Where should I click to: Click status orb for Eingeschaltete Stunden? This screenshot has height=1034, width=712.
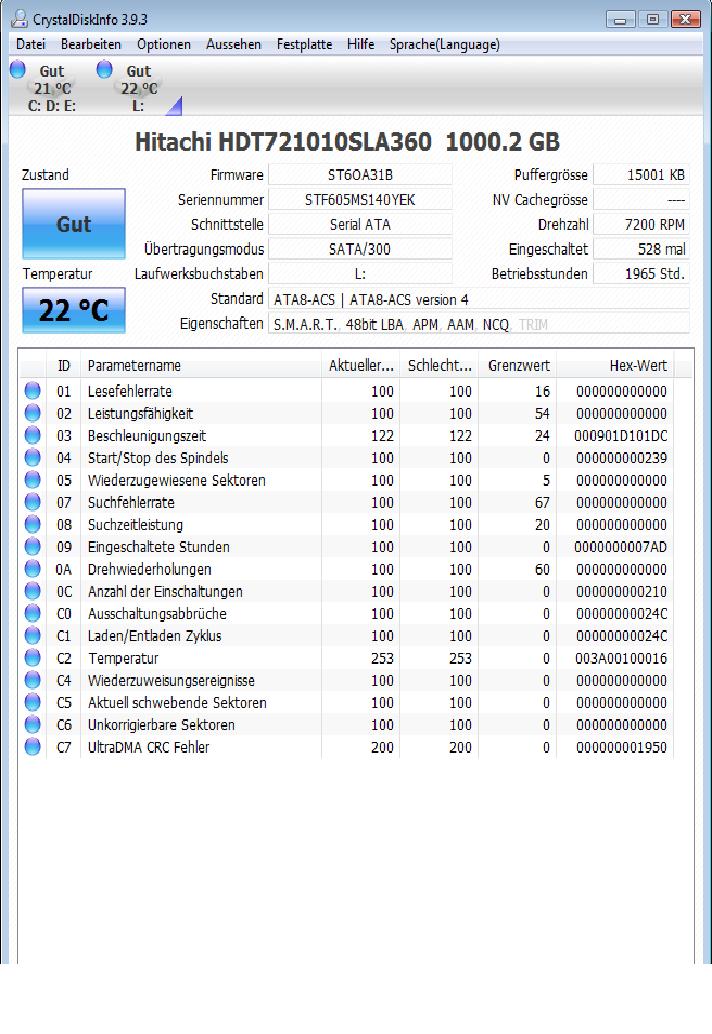32,546
